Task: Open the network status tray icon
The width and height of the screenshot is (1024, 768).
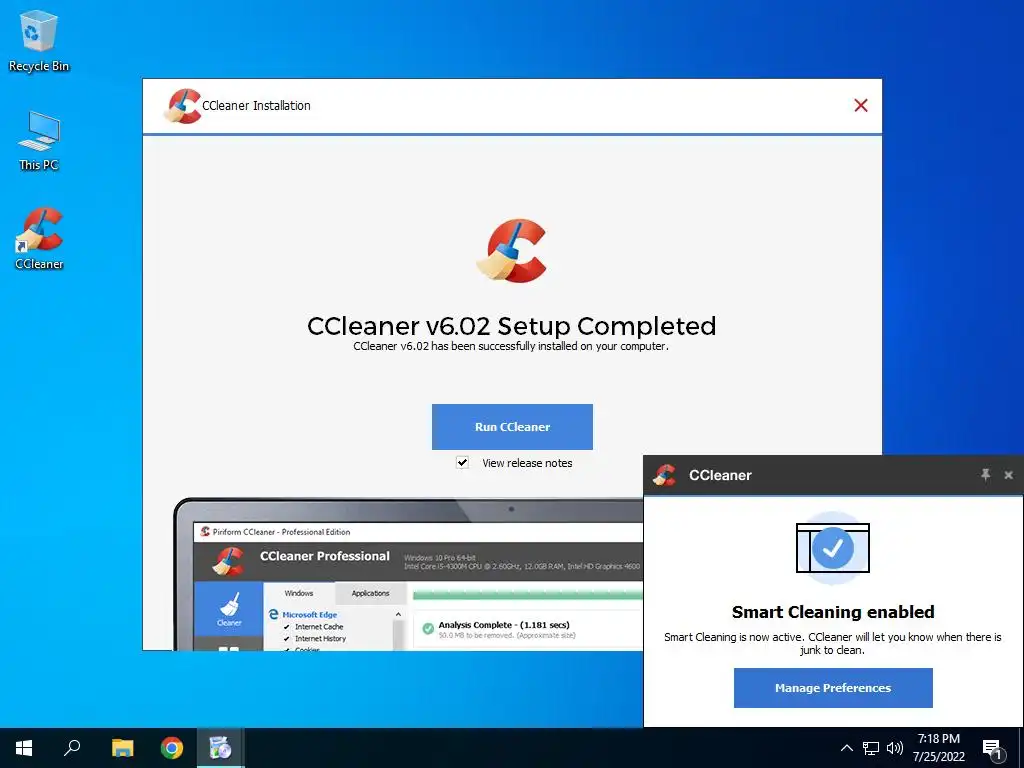Action: pos(871,748)
